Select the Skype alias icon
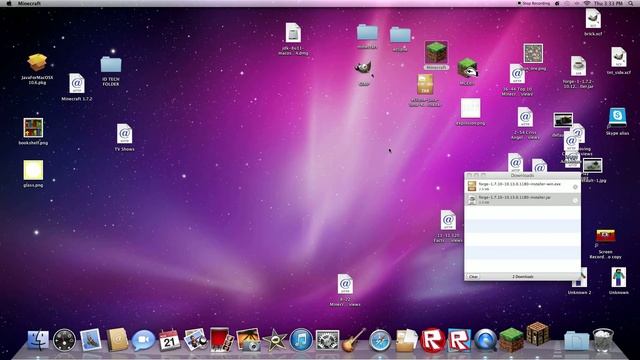Viewport: 640px width, 360px height. pos(617,118)
